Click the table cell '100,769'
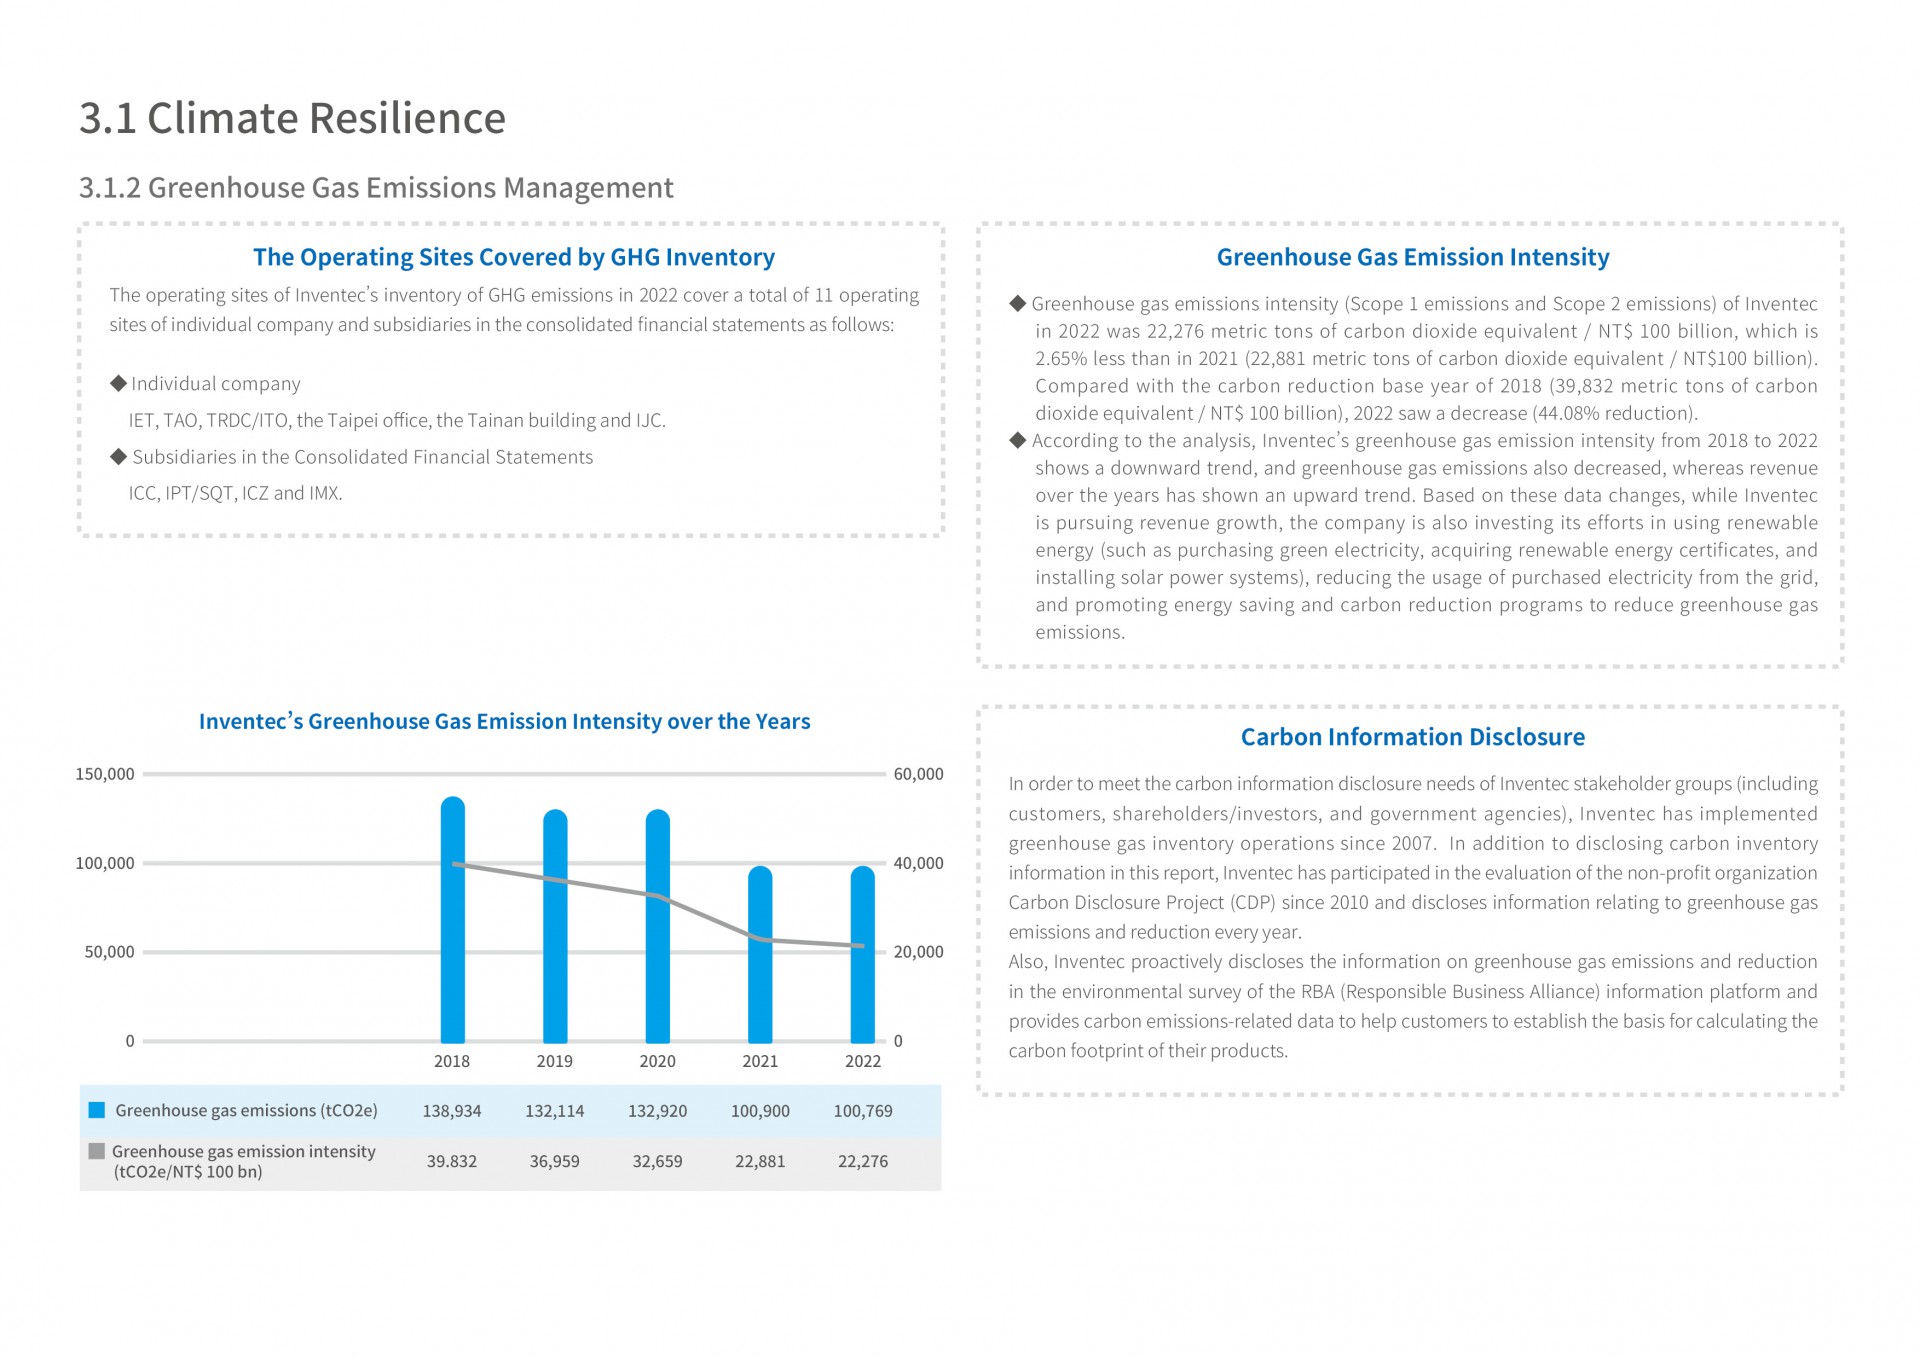This screenshot has width=1920, height=1357. (863, 1111)
